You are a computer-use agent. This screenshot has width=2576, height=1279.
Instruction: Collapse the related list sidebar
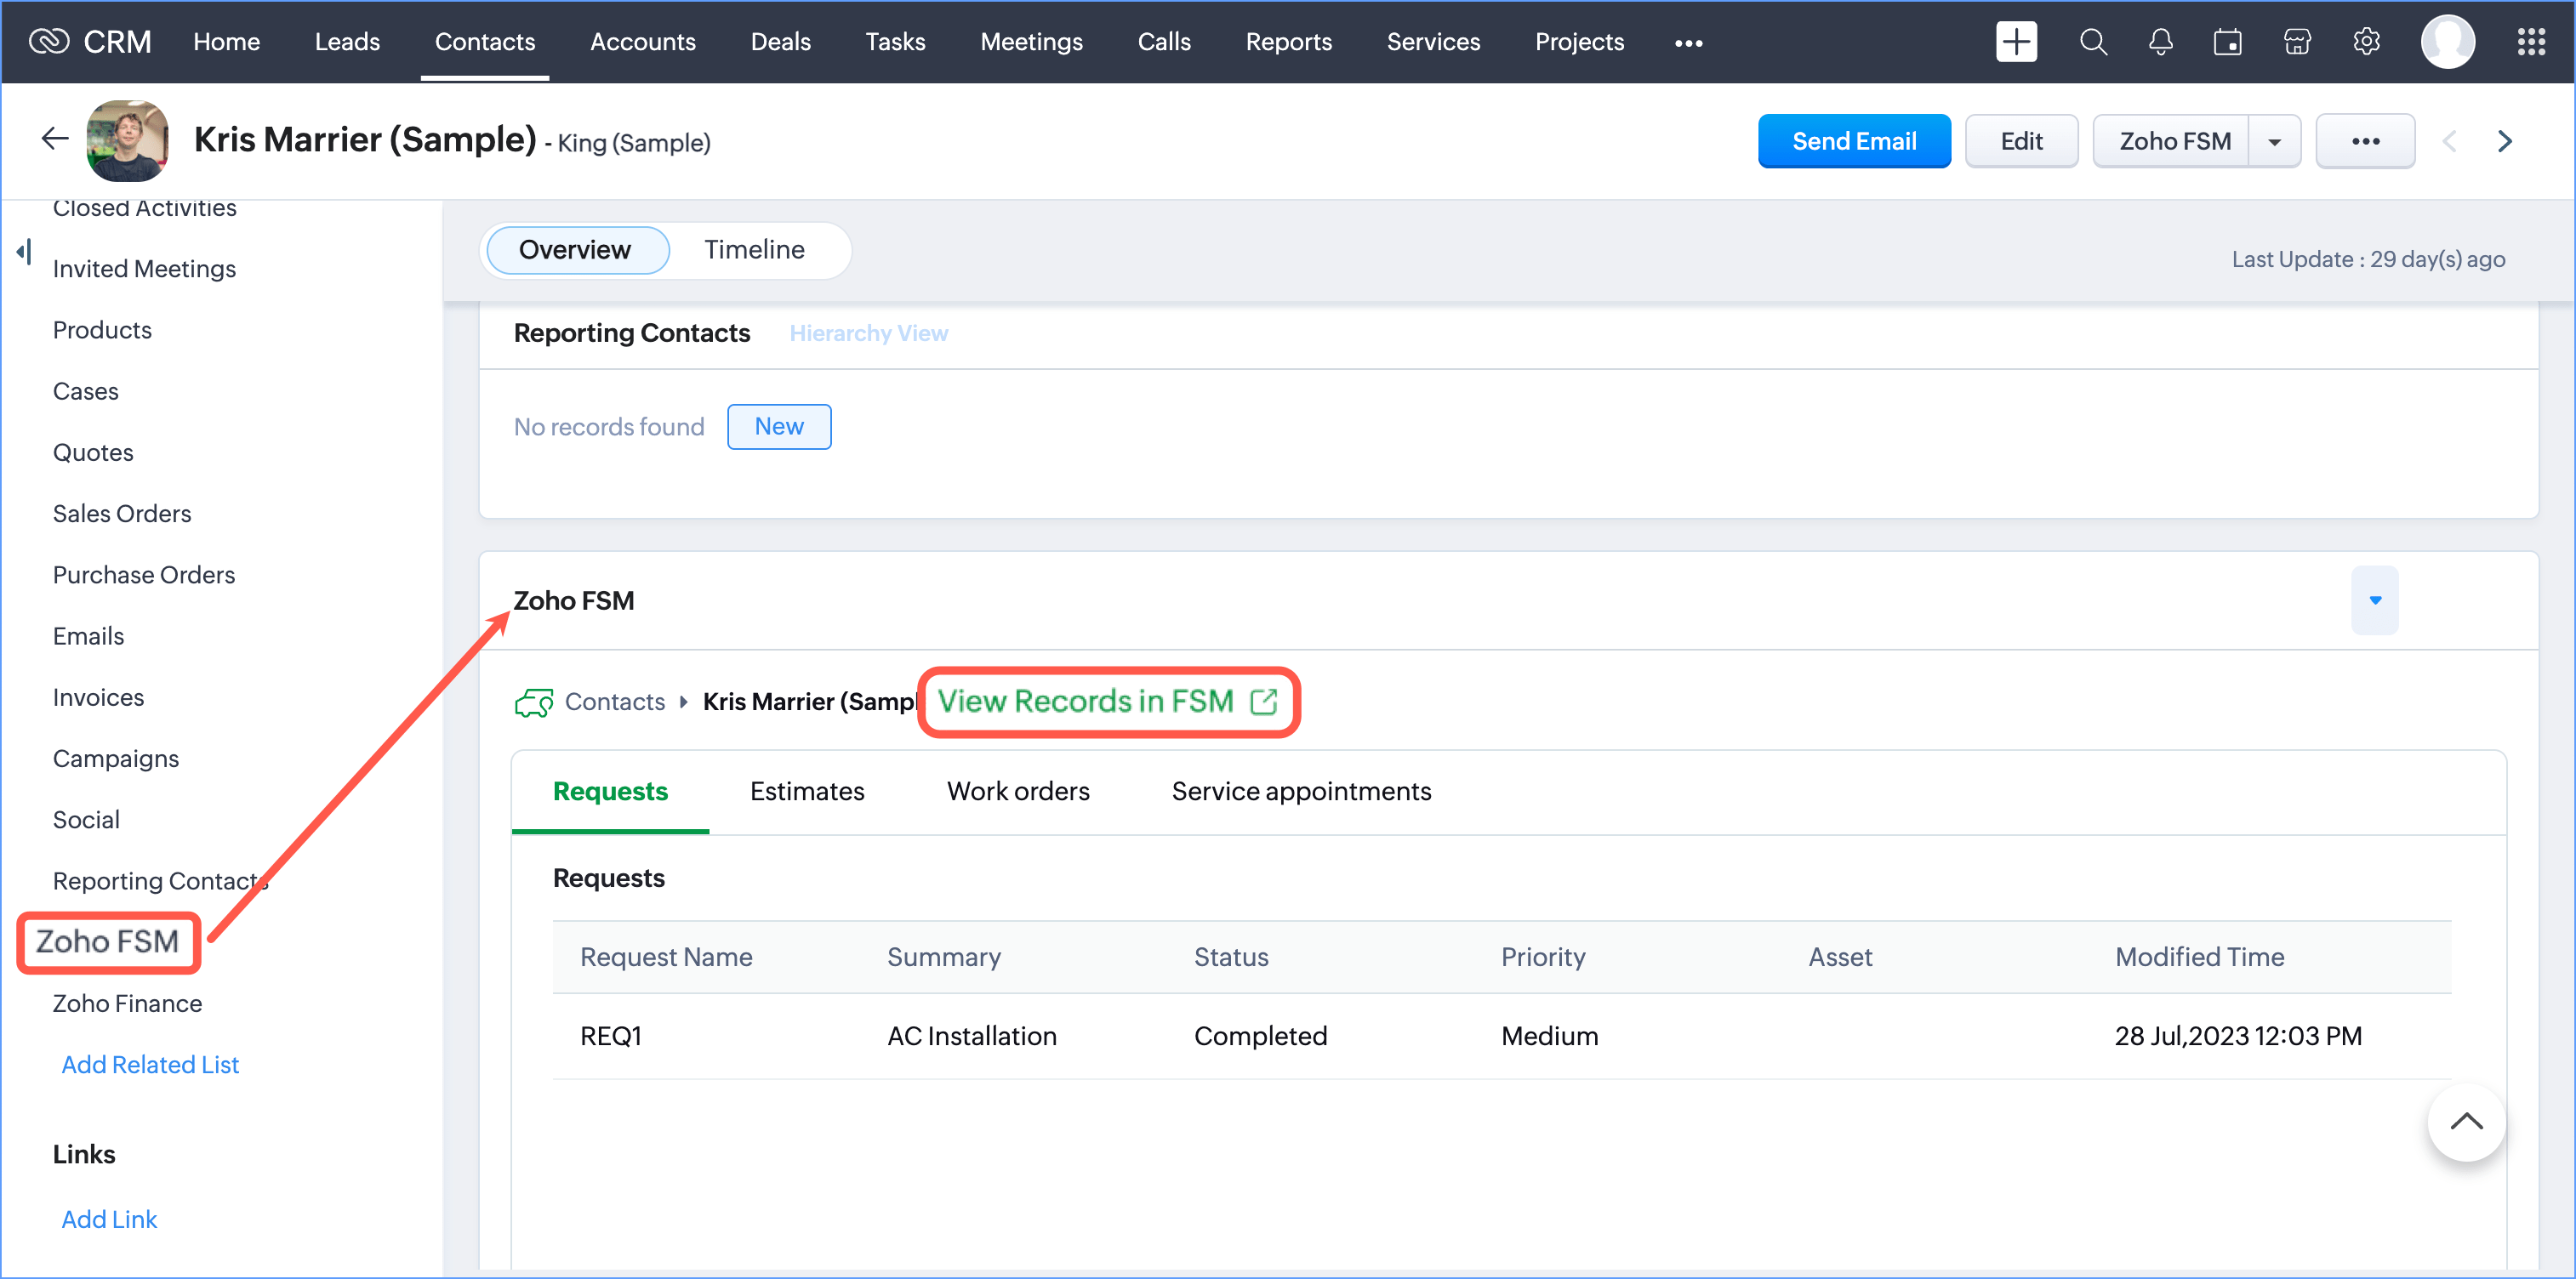24,252
